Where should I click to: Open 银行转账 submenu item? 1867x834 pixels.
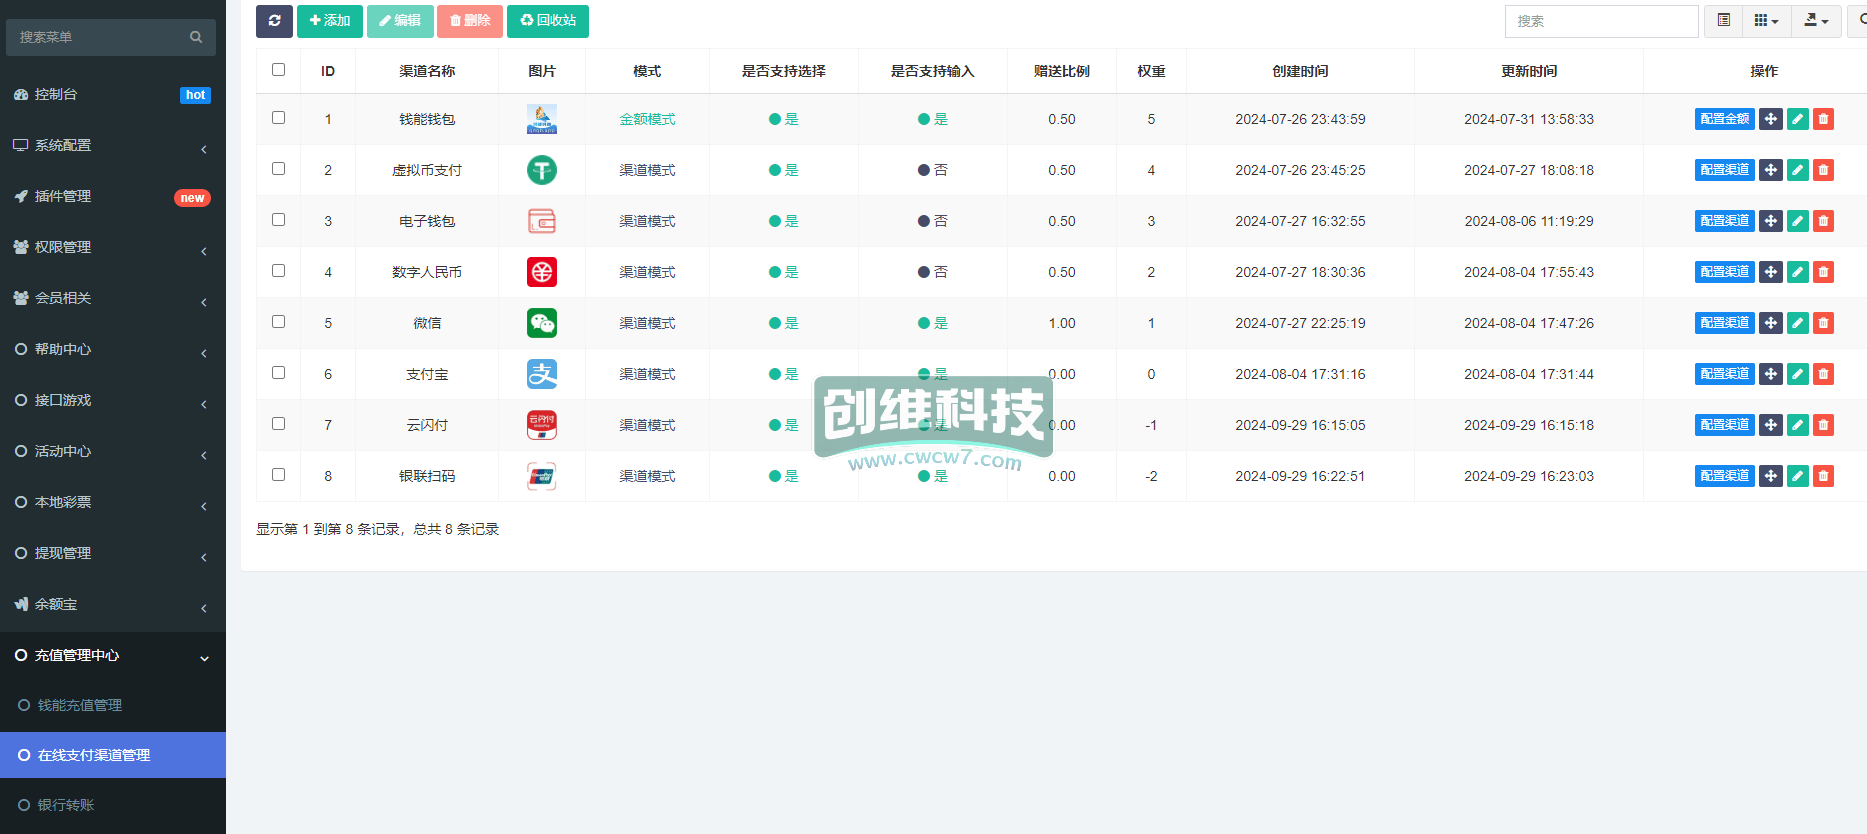[x=113, y=805]
